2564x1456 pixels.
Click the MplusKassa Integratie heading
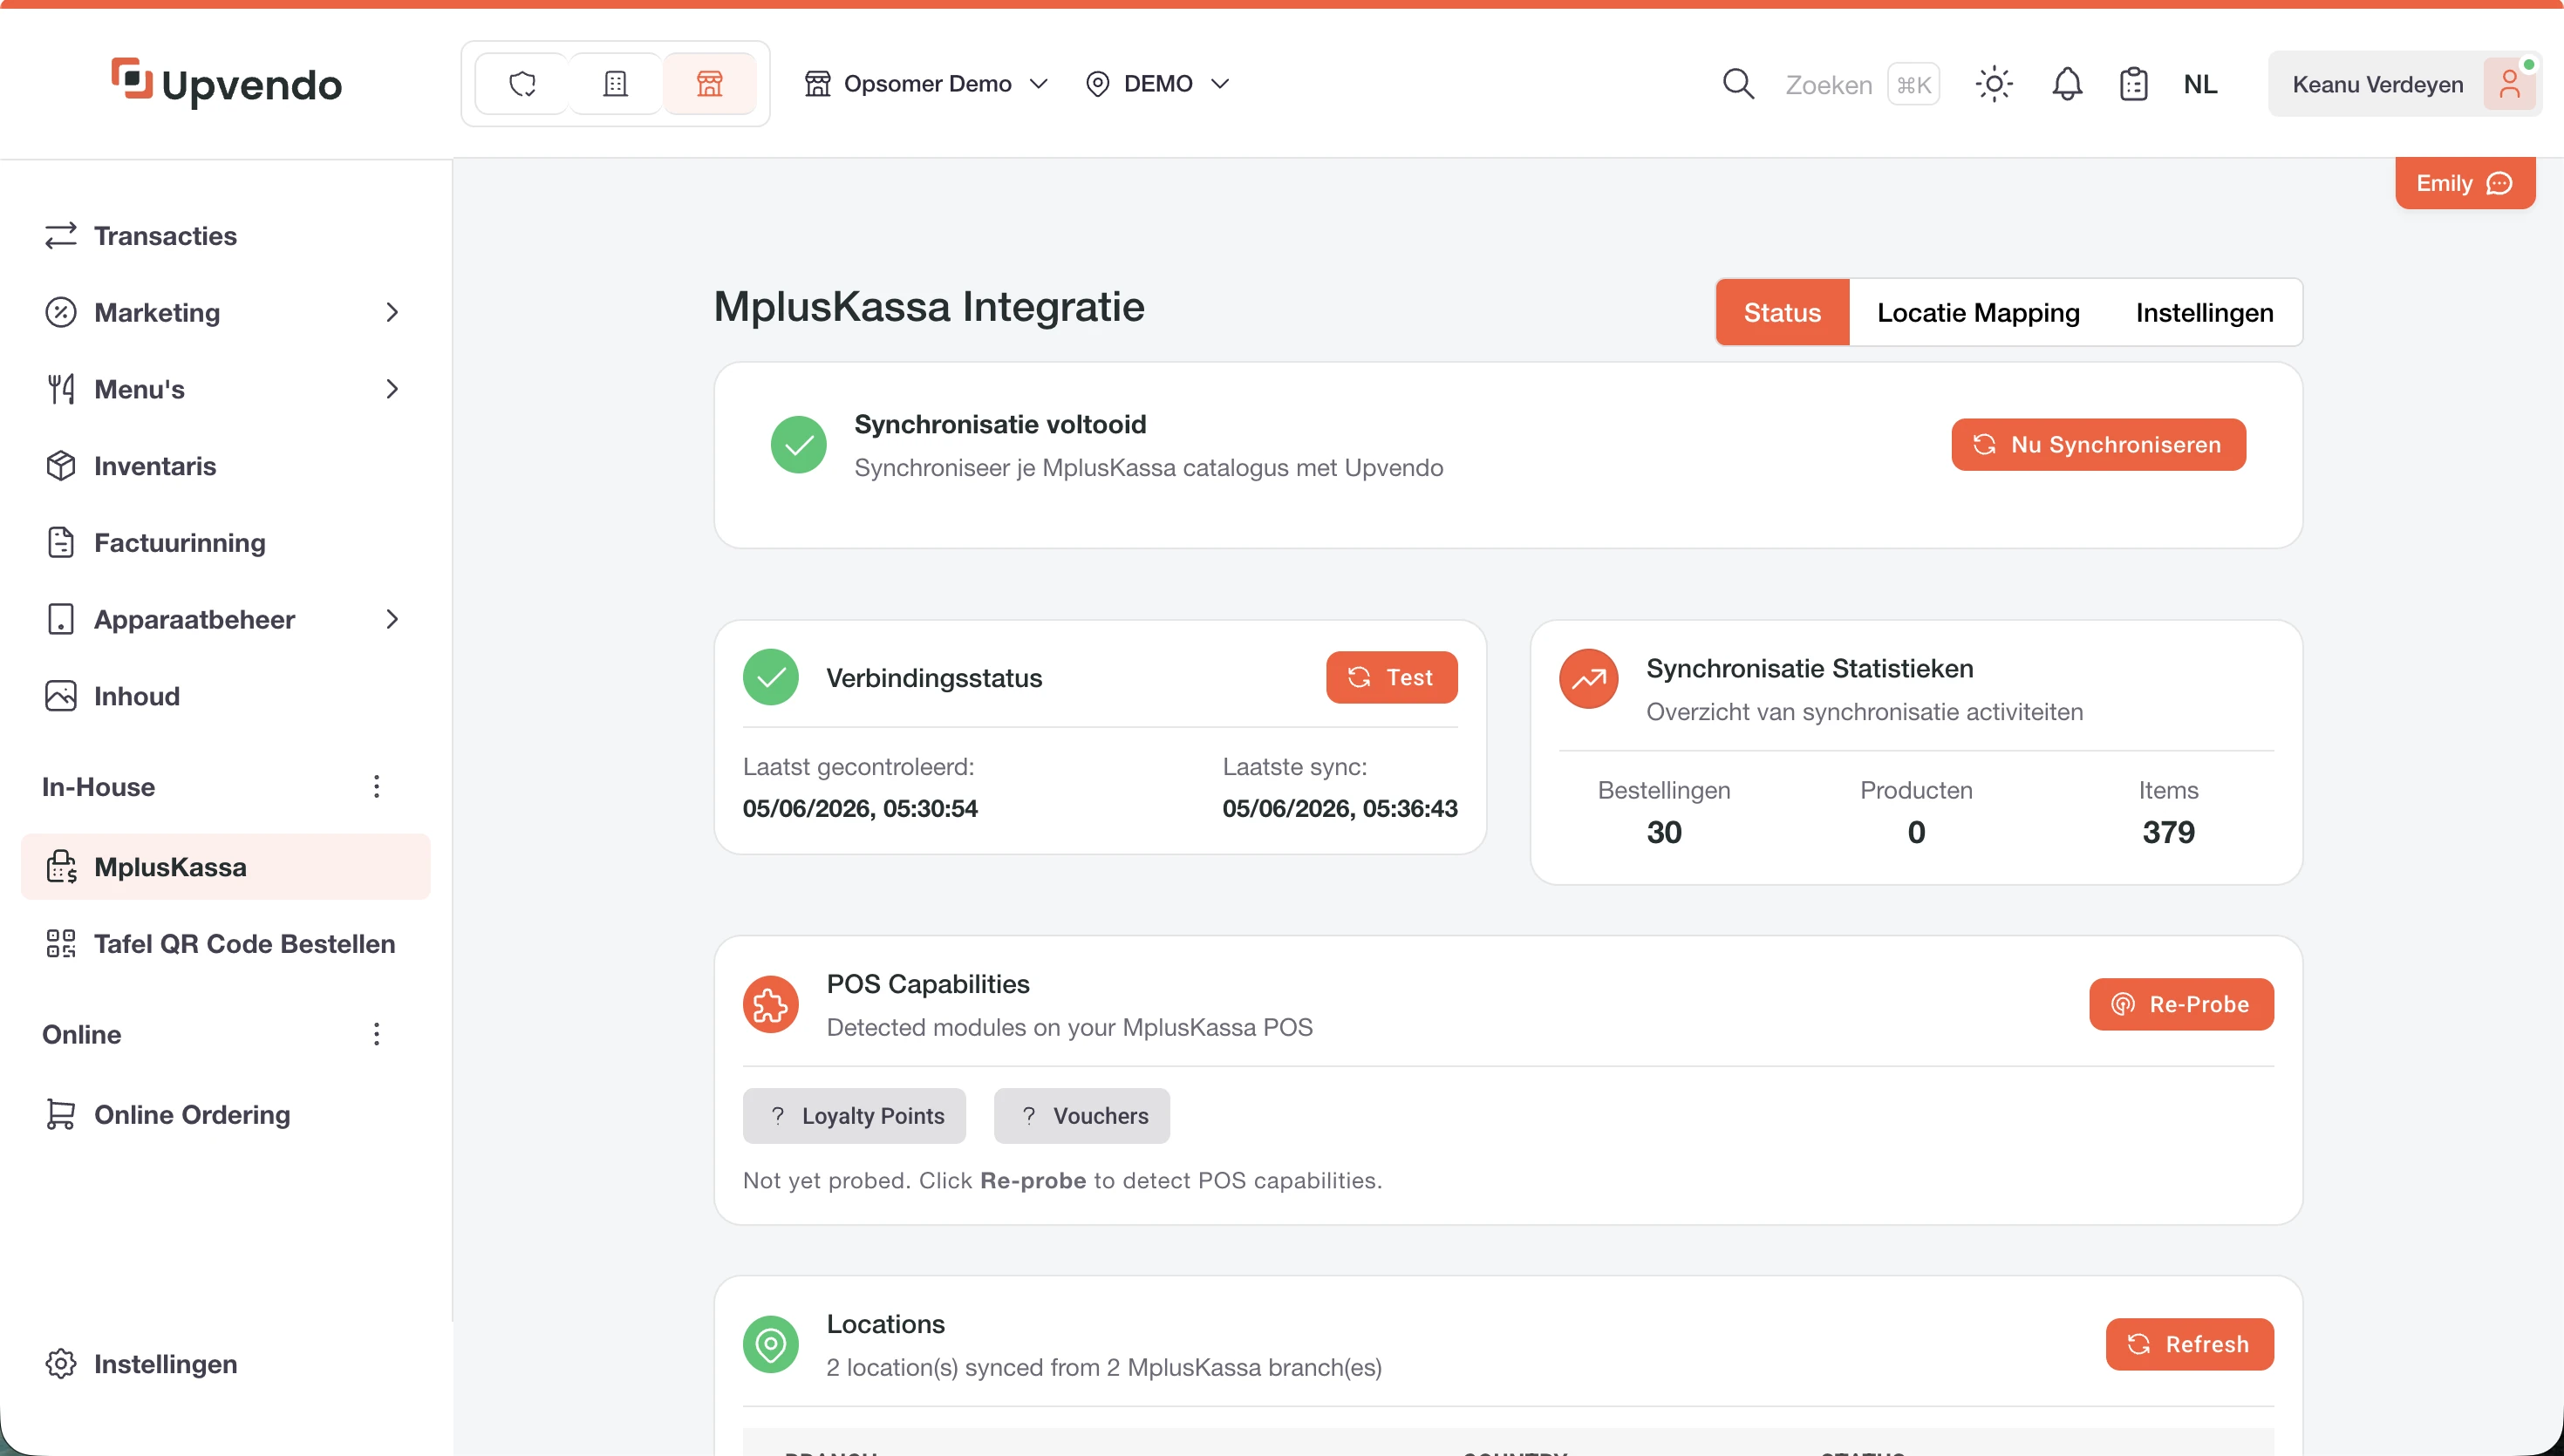click(x=928, y=307)
